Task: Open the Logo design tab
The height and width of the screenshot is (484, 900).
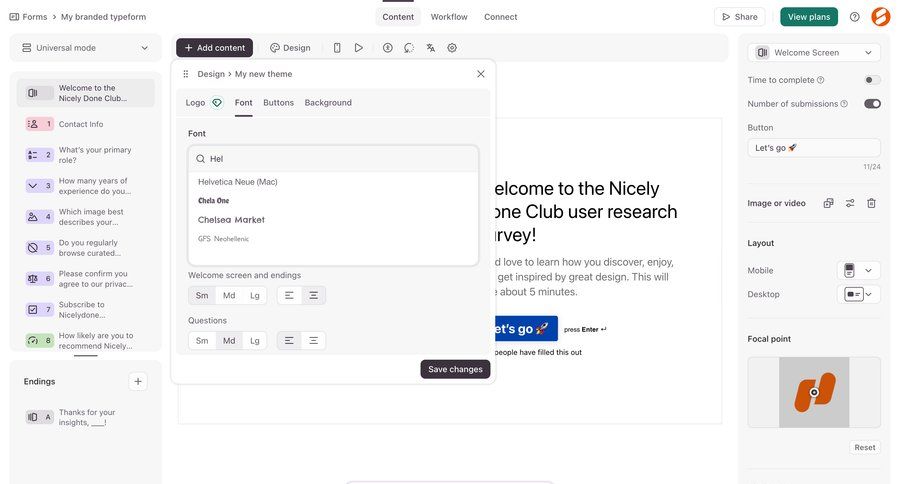Action: point(195,103)
